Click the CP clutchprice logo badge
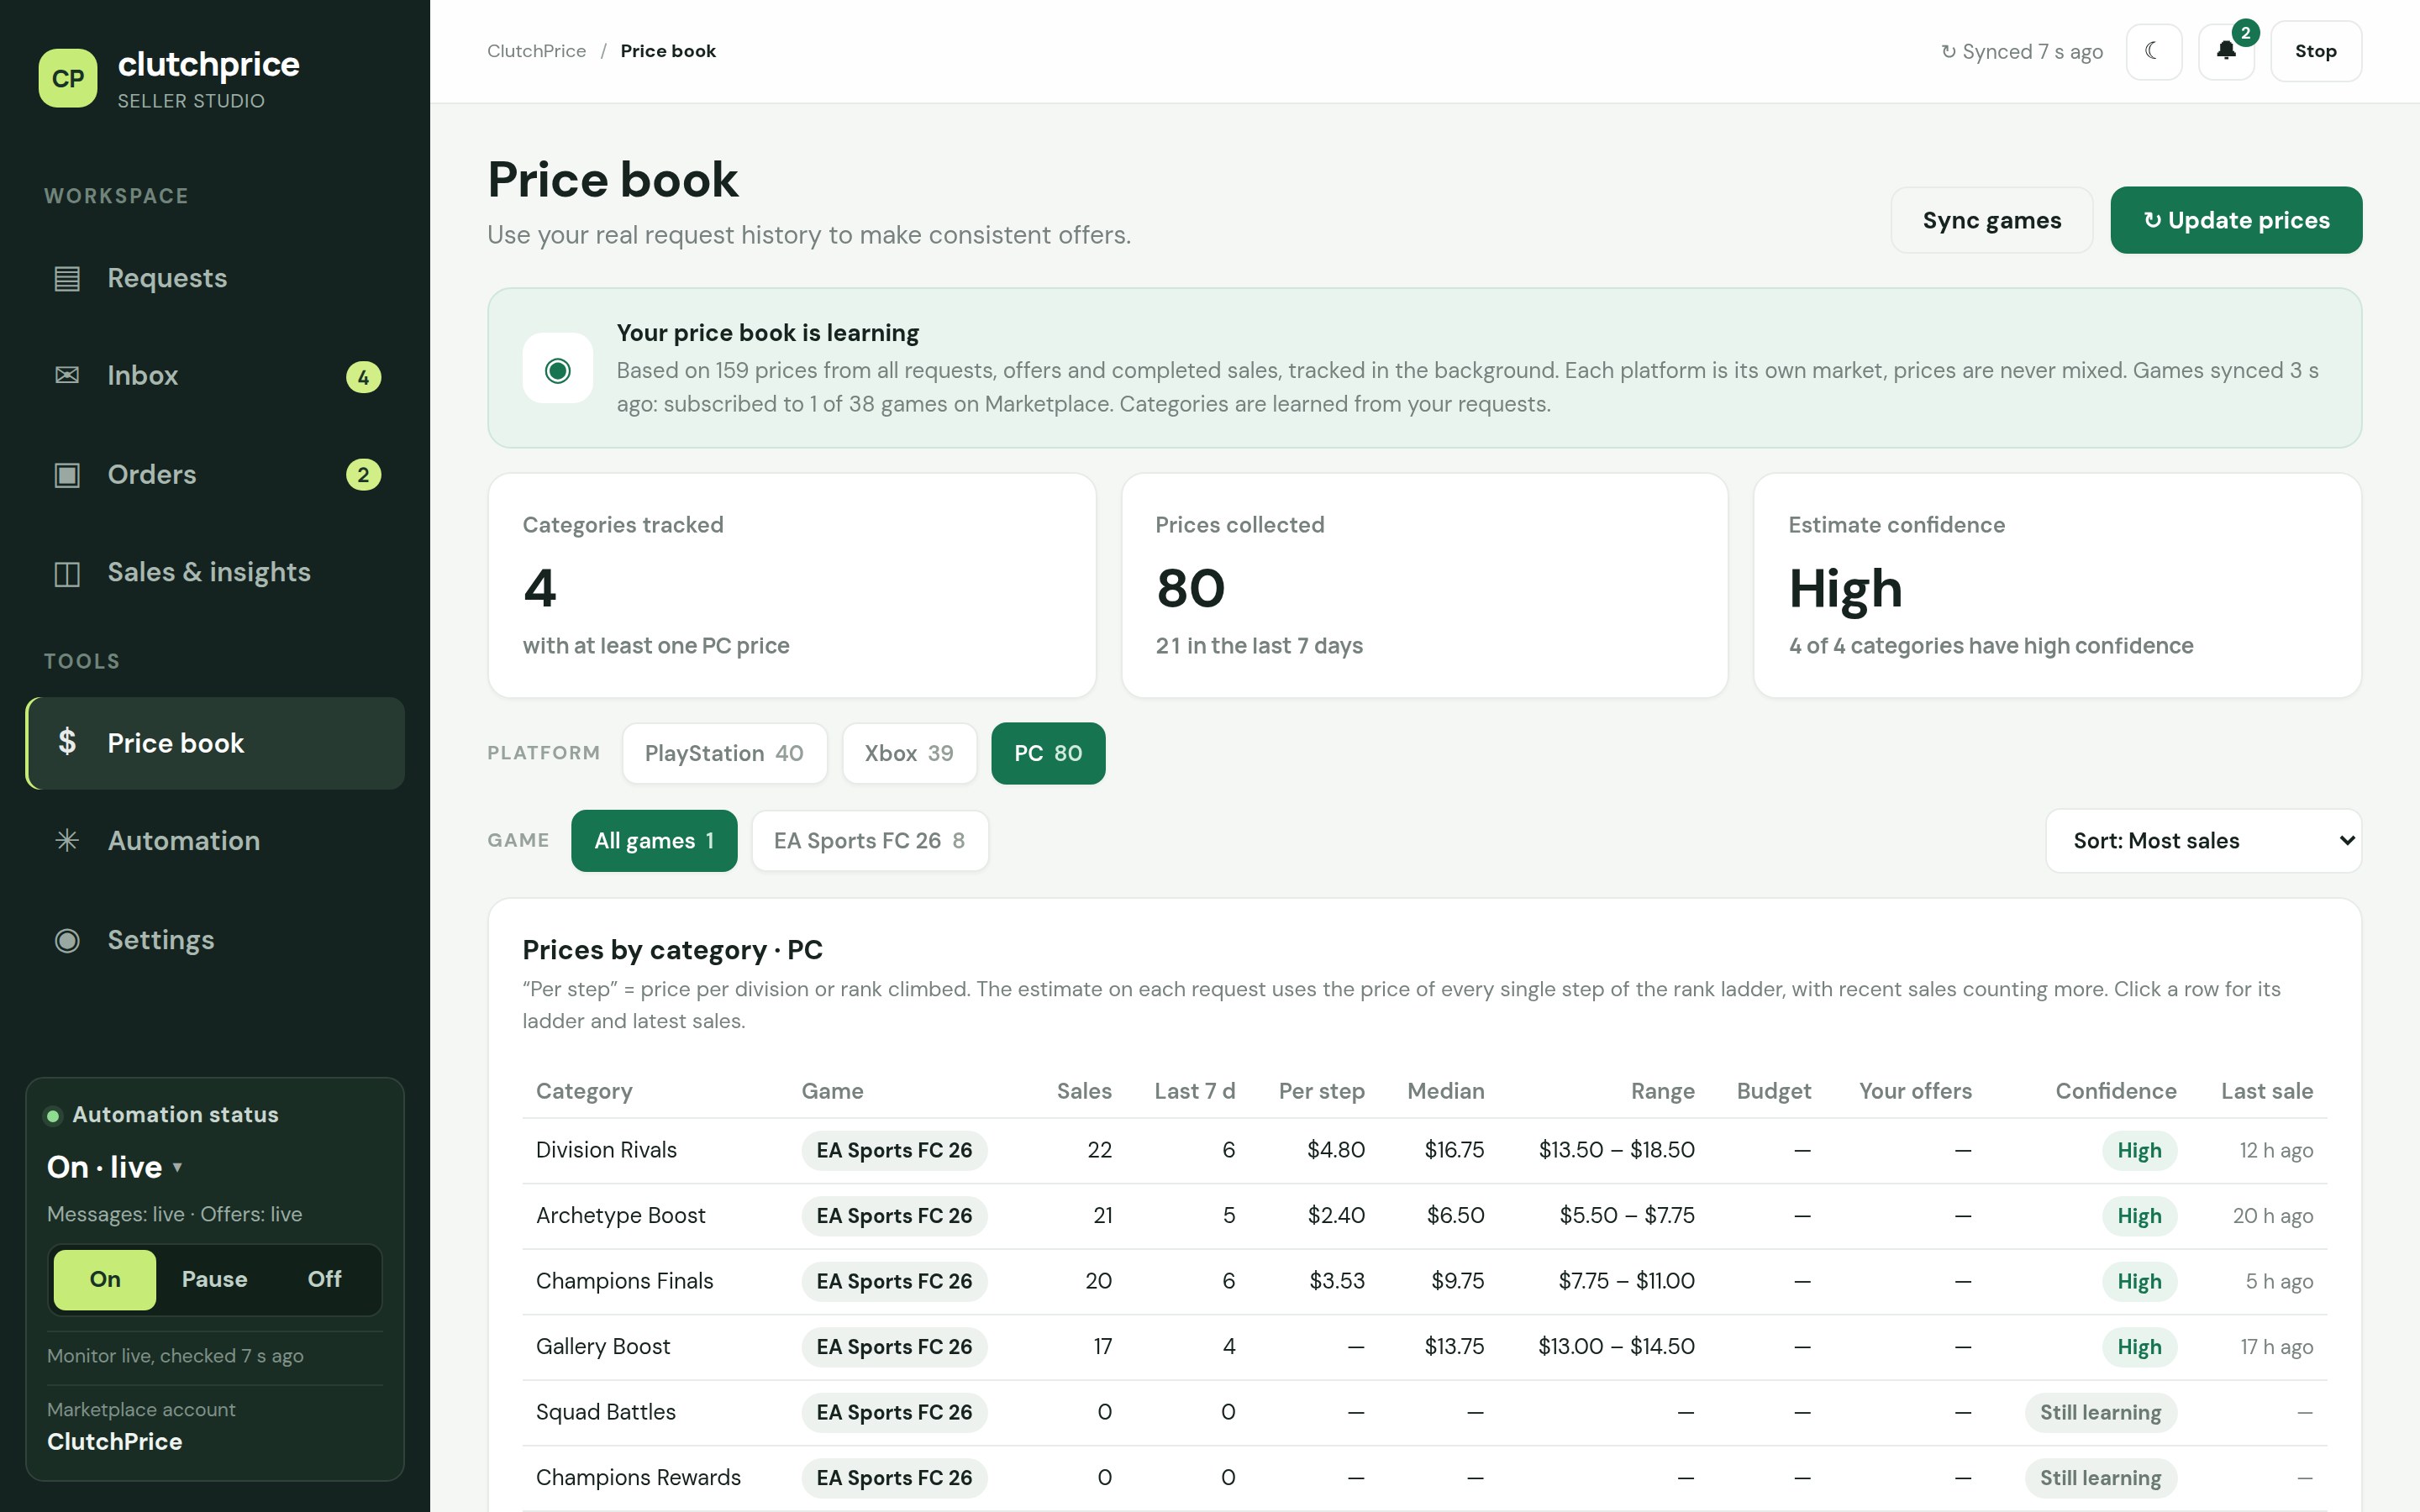This screenshot has width=2420, height=1512. (67, 78)
